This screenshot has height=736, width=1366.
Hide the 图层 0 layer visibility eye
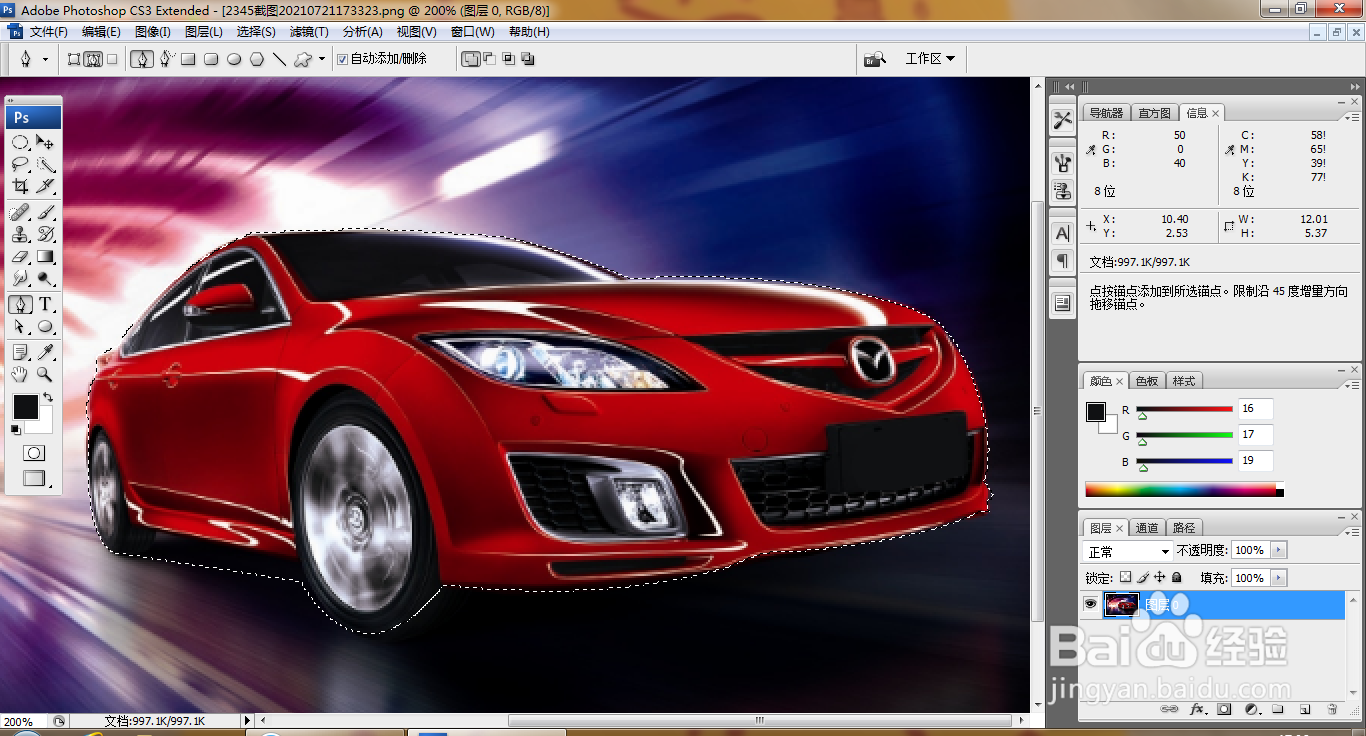point(1091,604)
